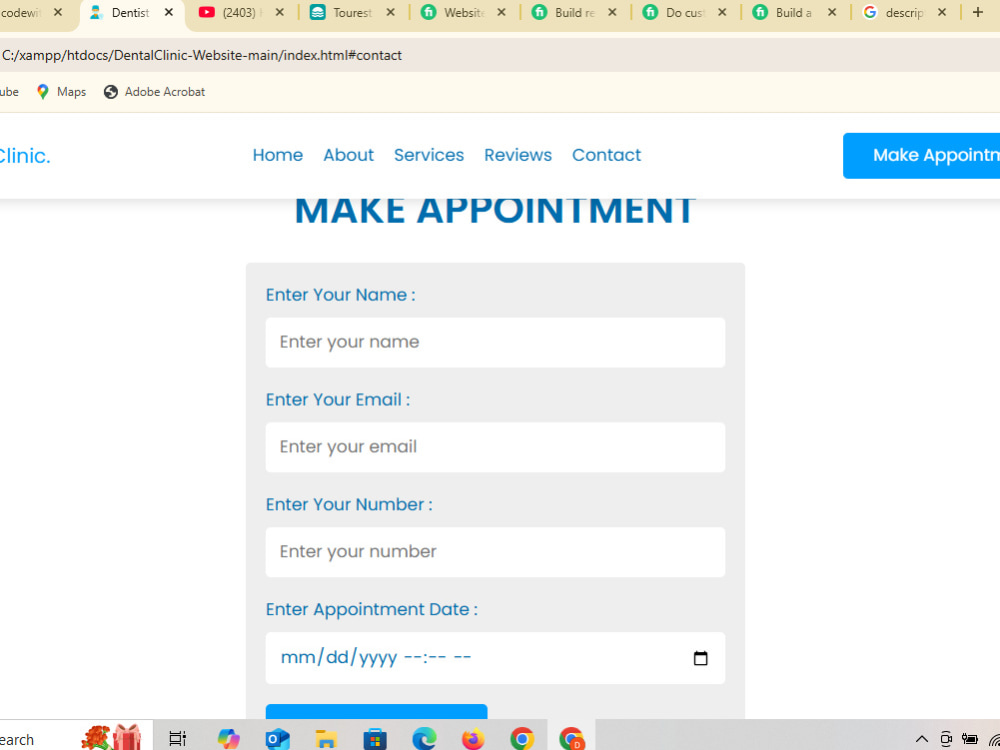Viewport: 1000px width, 750px height.
Task: Click the MAKE APPOINTMENT heading
Action: coord(495,210)
